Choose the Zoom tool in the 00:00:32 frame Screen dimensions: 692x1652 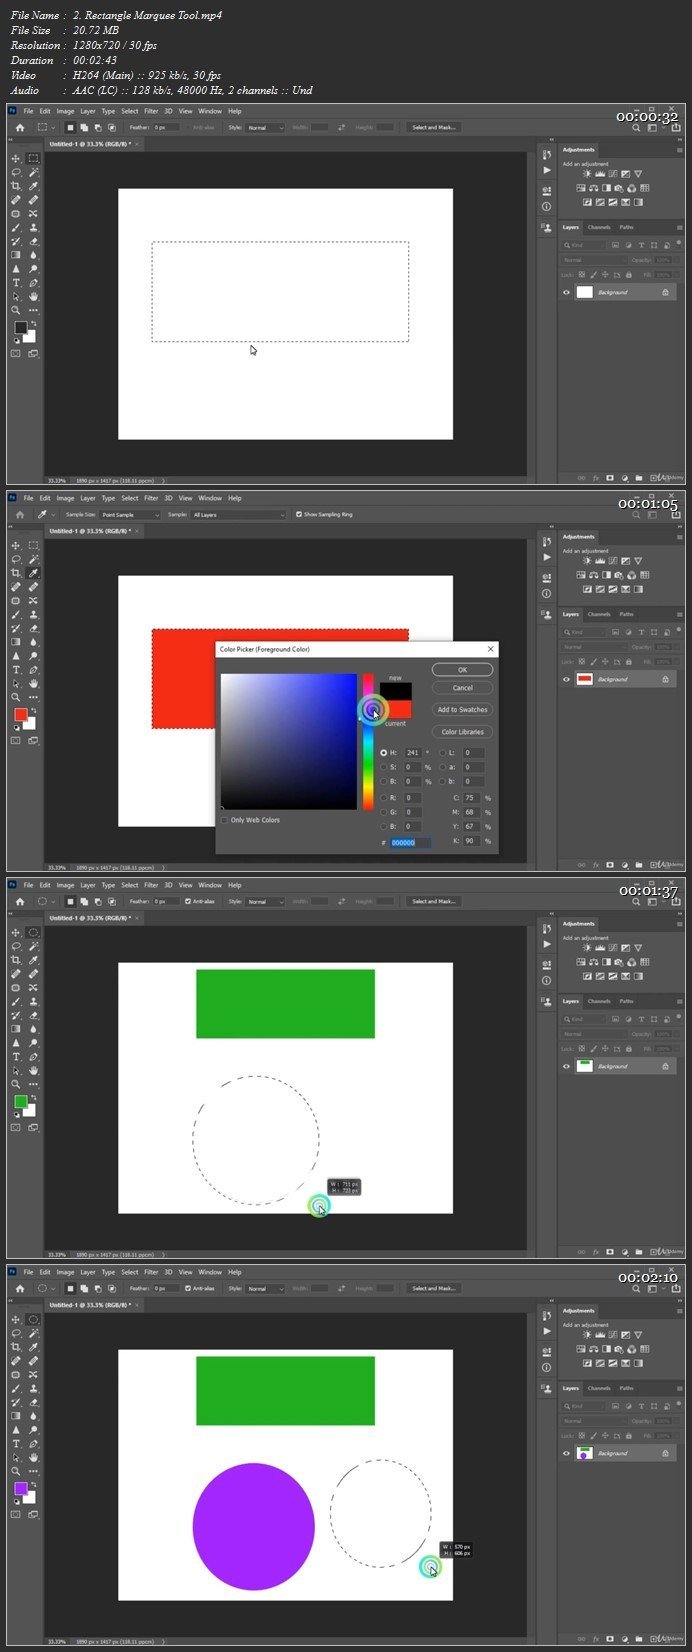click(16, 310)
